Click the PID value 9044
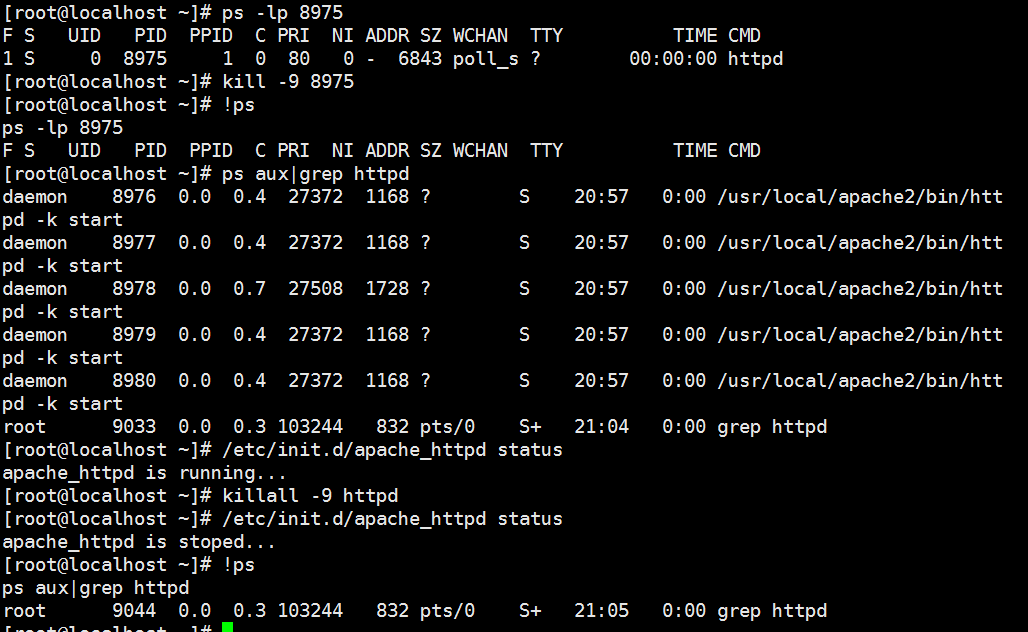1028x632 pixels. 134,611
